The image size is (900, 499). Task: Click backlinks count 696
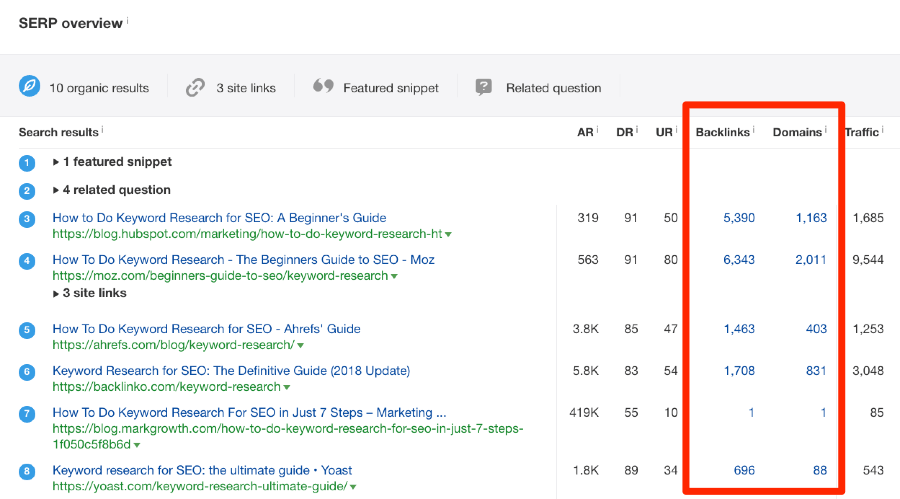click(744, 470)
